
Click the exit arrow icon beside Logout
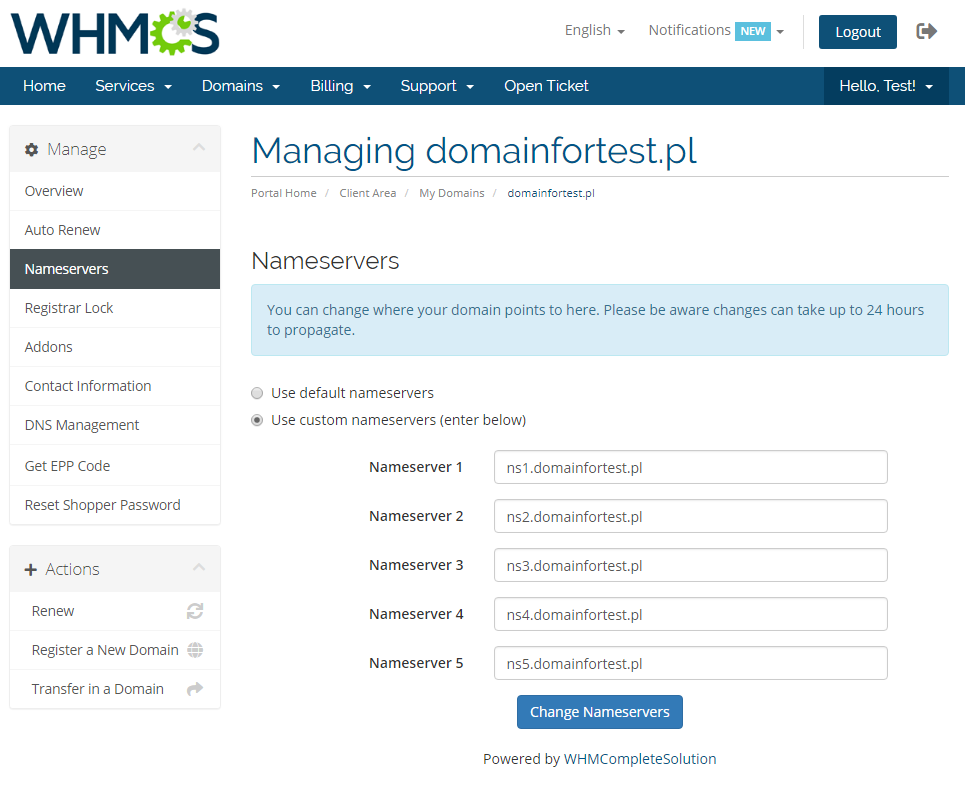(926, 31)
